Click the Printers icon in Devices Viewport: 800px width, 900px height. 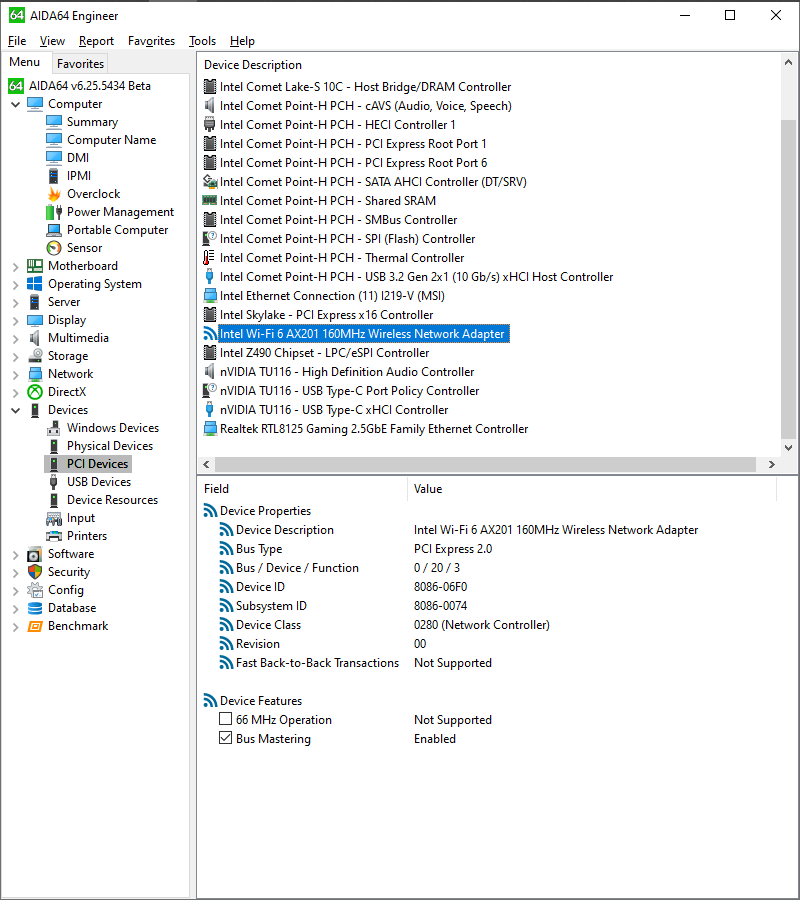tap(54, 536)
